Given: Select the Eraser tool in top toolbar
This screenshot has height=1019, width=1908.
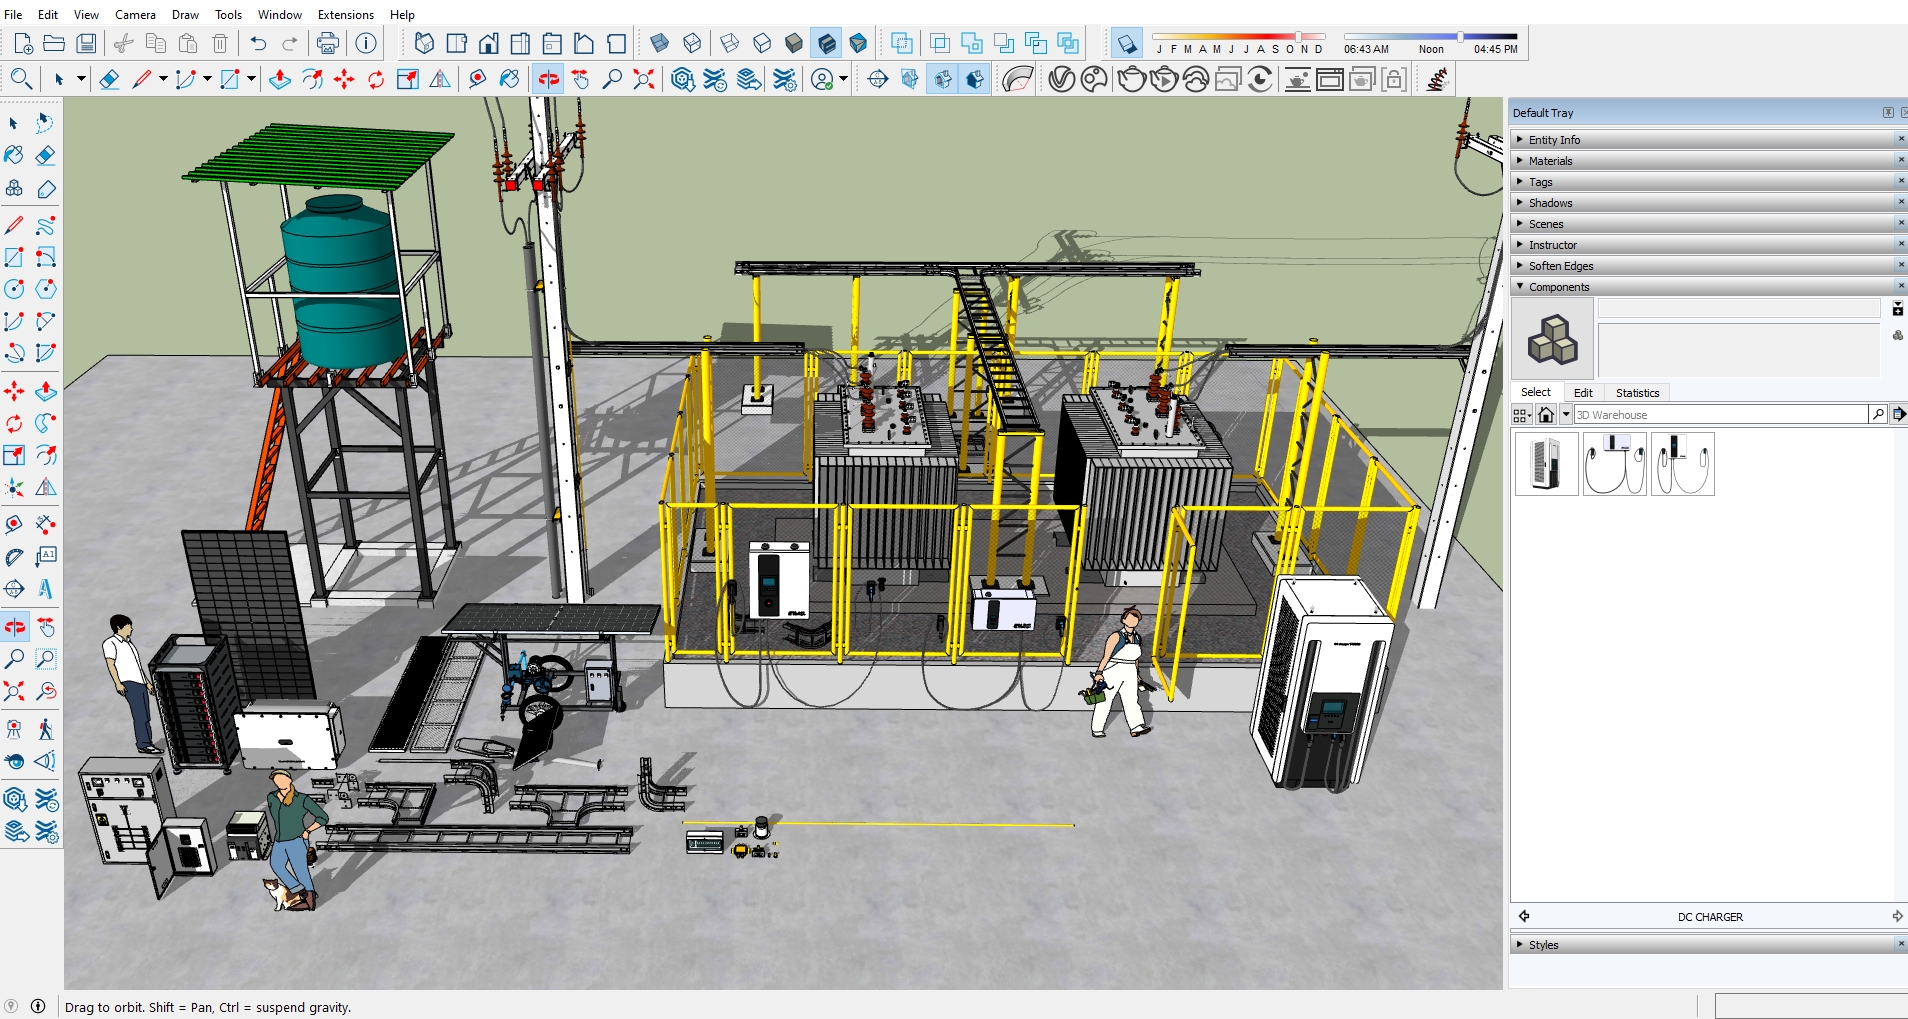Looking at the screenshot, I should pos(109,79).
